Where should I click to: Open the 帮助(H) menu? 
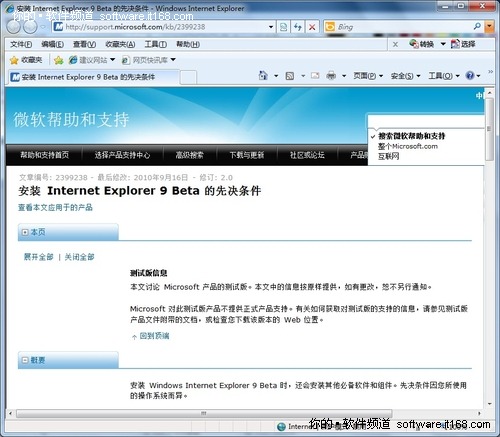[x=188, y=44]
